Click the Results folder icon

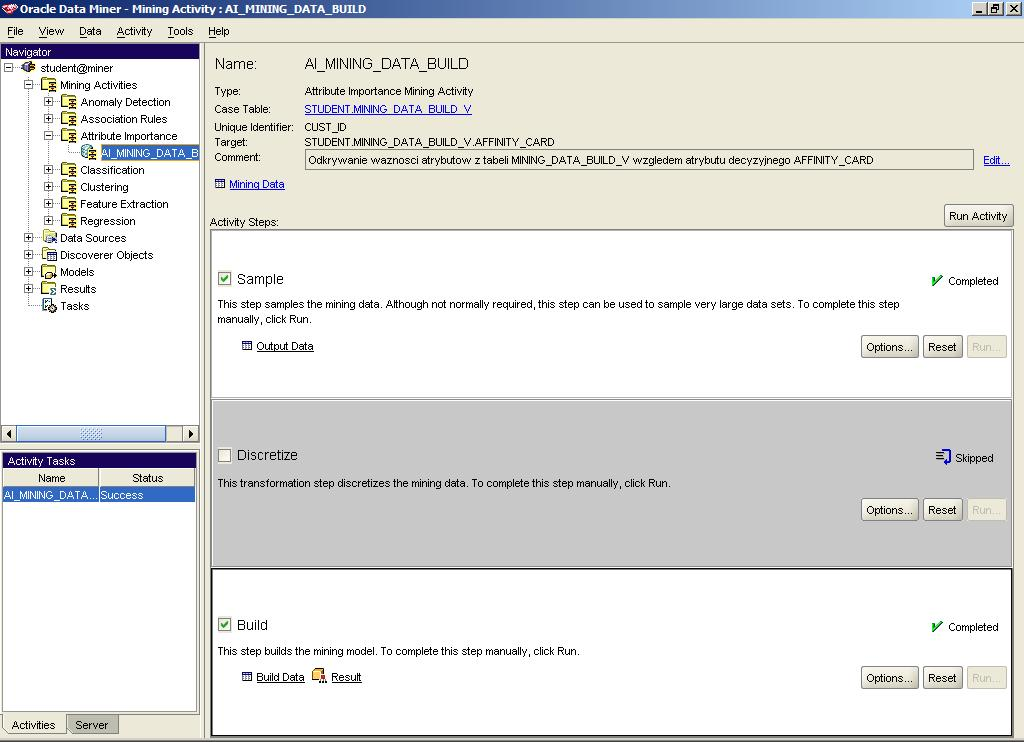(49, 288)
